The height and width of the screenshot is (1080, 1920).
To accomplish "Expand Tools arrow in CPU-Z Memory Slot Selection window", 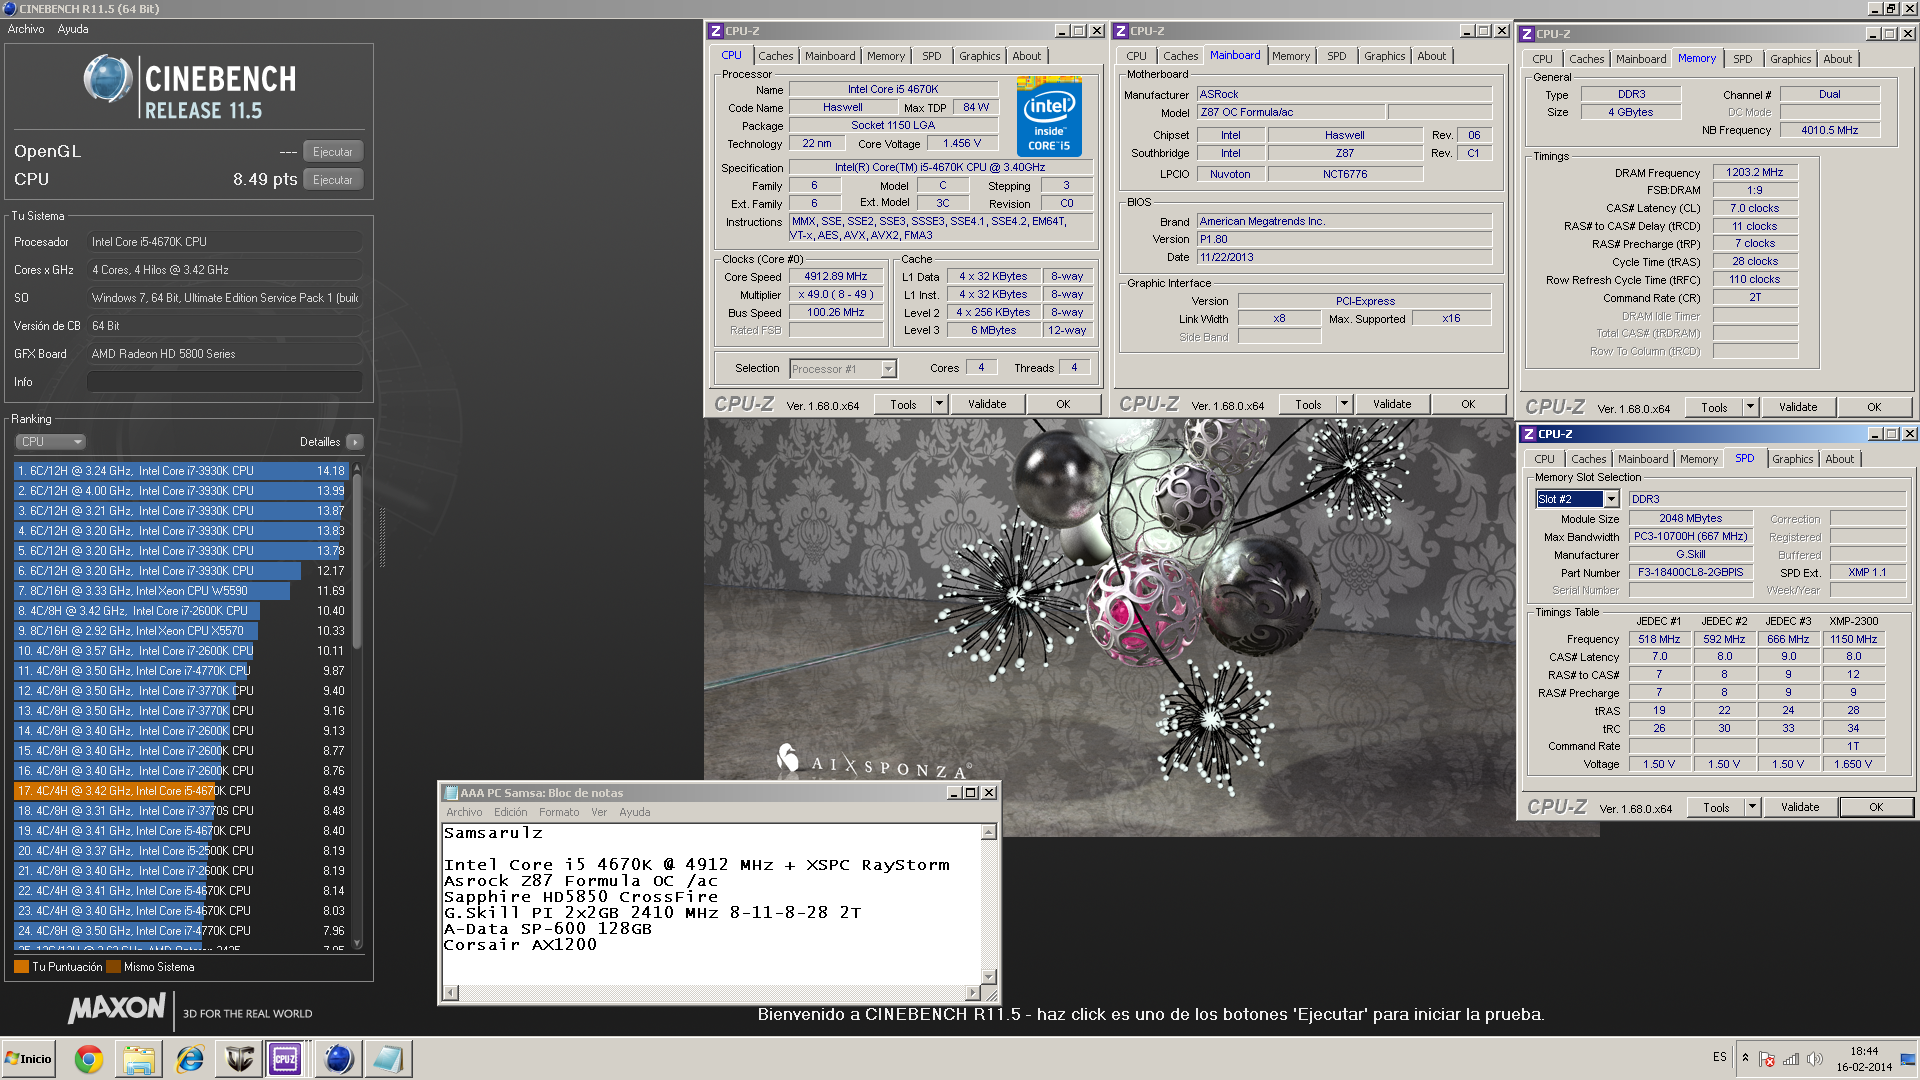I will coord(1752,807).
